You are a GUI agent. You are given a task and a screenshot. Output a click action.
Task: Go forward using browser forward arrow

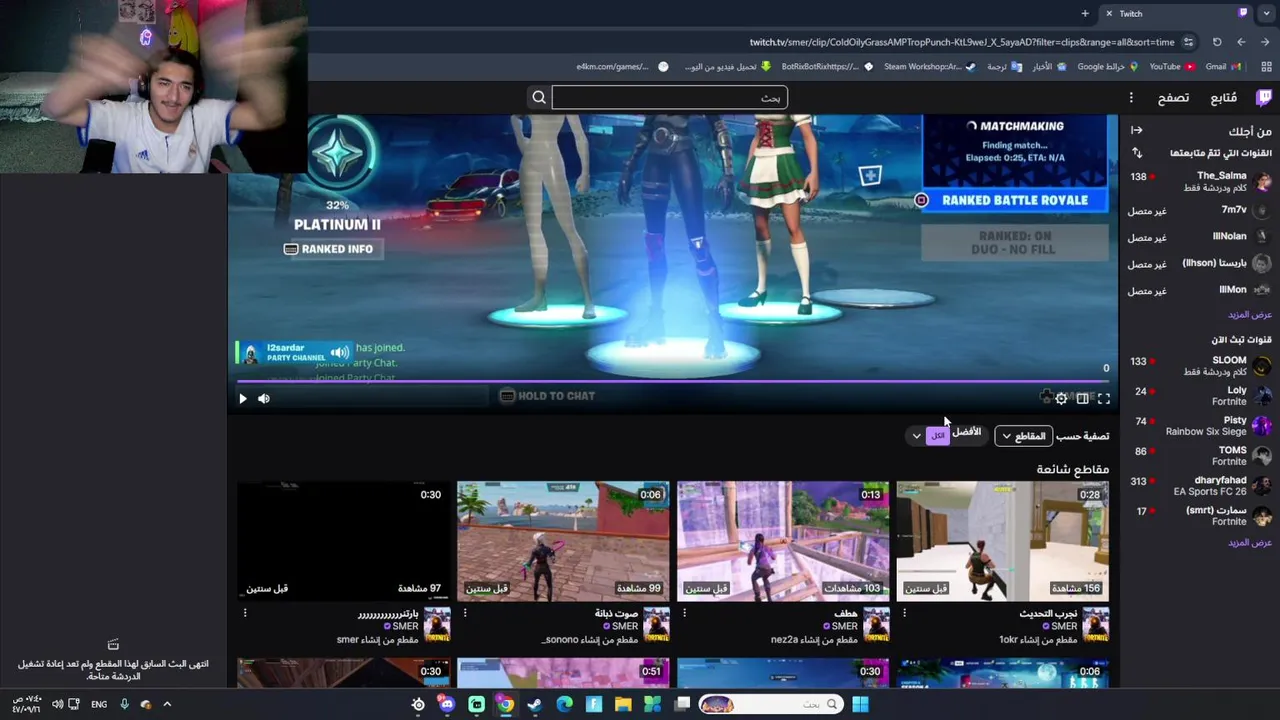(x=1241, y=42)
